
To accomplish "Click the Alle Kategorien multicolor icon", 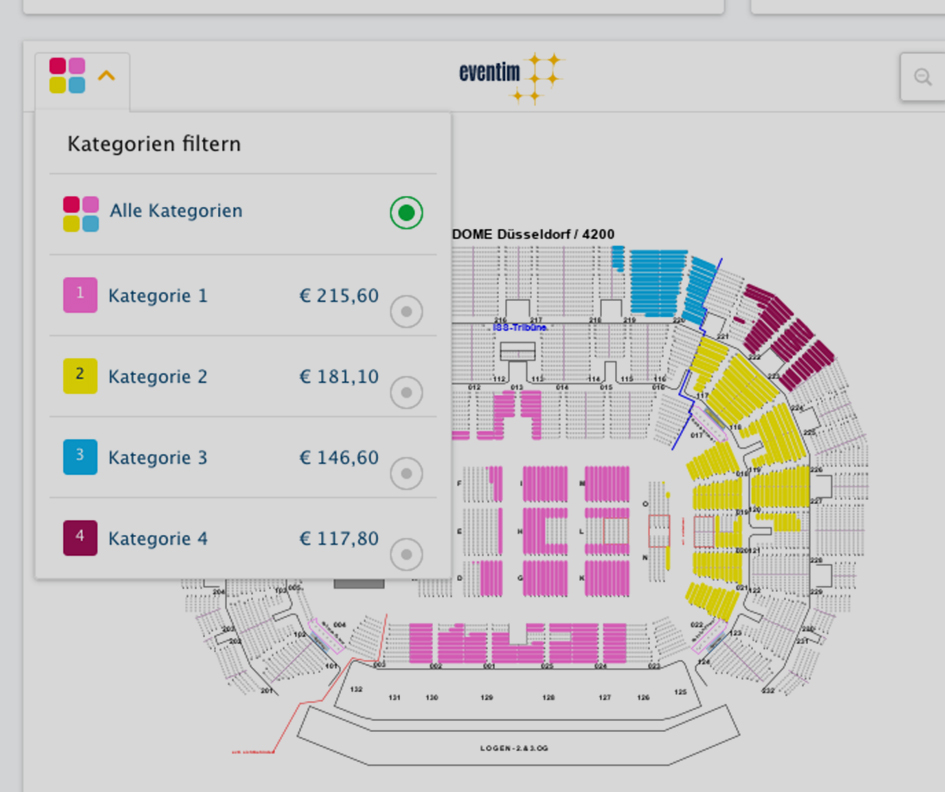I will pos(81,214).
